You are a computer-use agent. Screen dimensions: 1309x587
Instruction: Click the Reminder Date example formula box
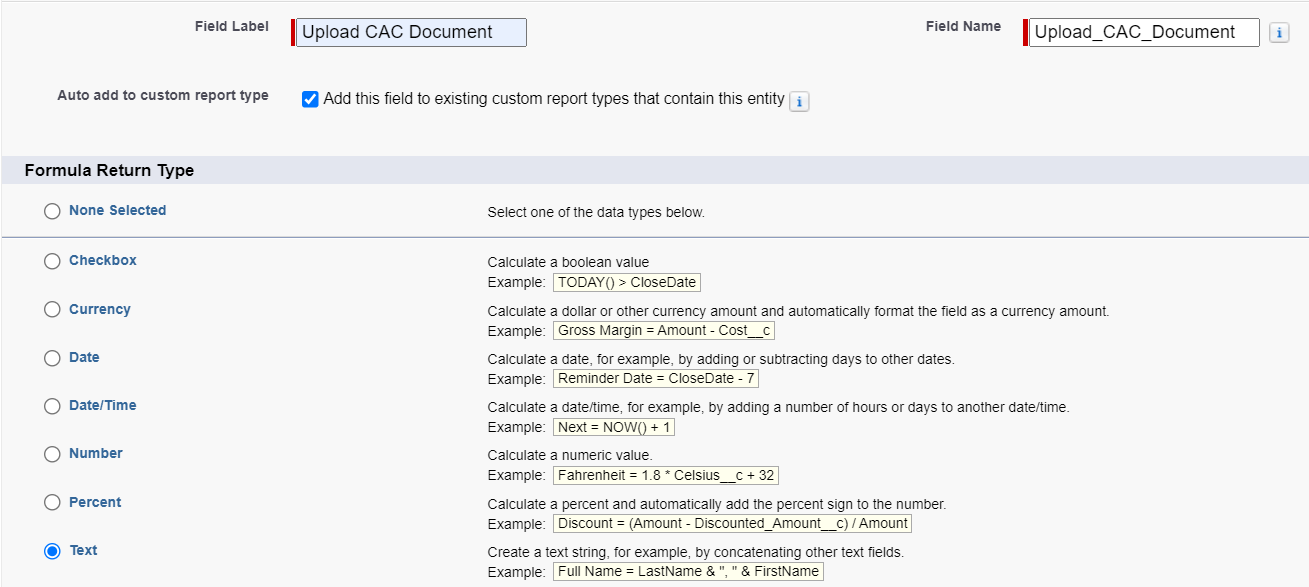tap(657, 379)
